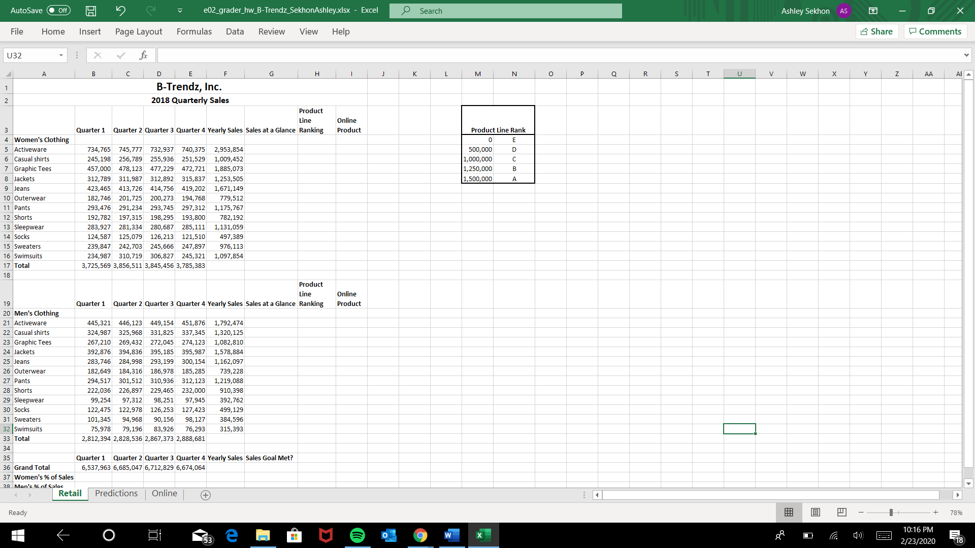975x548 pixels.
Task: Click the Undo arrow icon
Action: pos(121,11)
